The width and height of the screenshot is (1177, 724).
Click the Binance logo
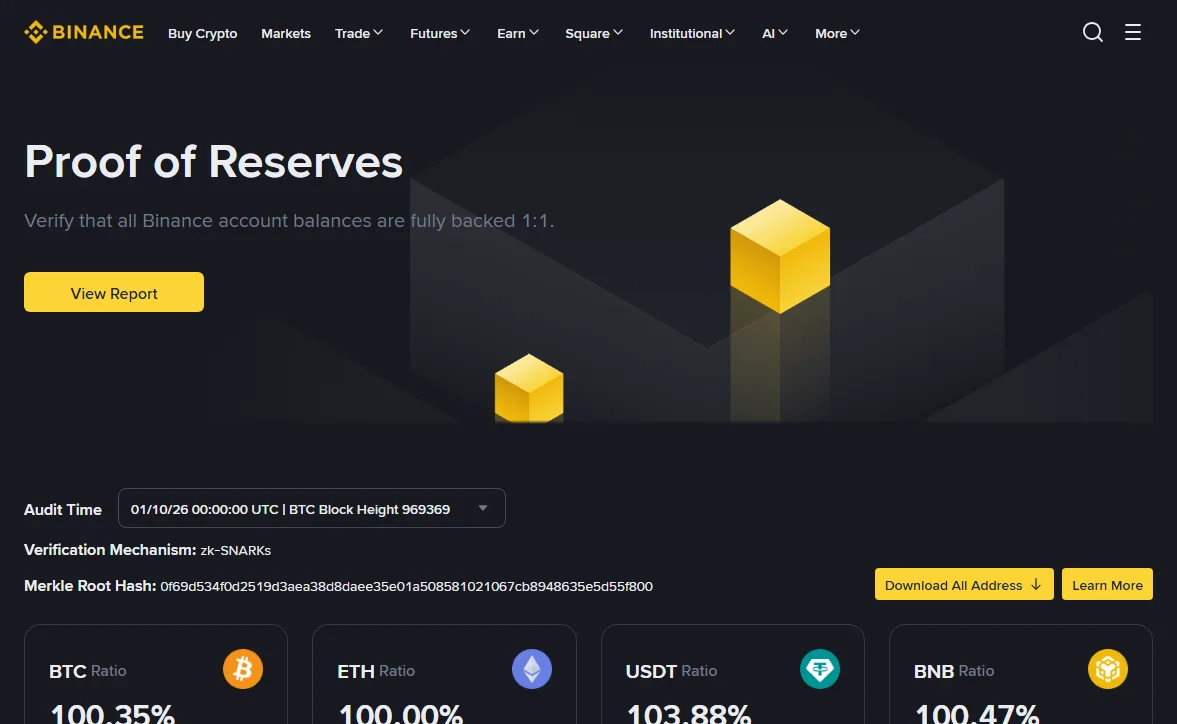pyautogui.click(x=84, y=32)
